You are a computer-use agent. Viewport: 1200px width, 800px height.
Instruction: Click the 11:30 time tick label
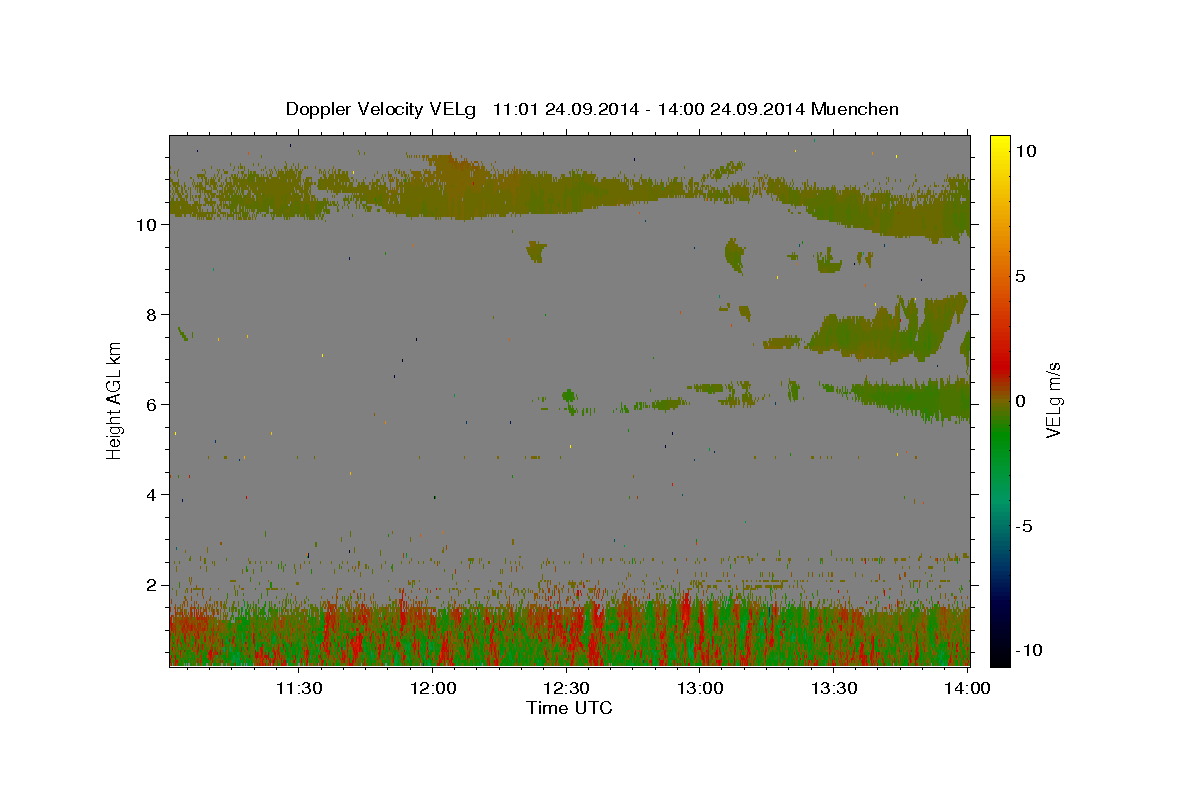(x=300, y=688)
